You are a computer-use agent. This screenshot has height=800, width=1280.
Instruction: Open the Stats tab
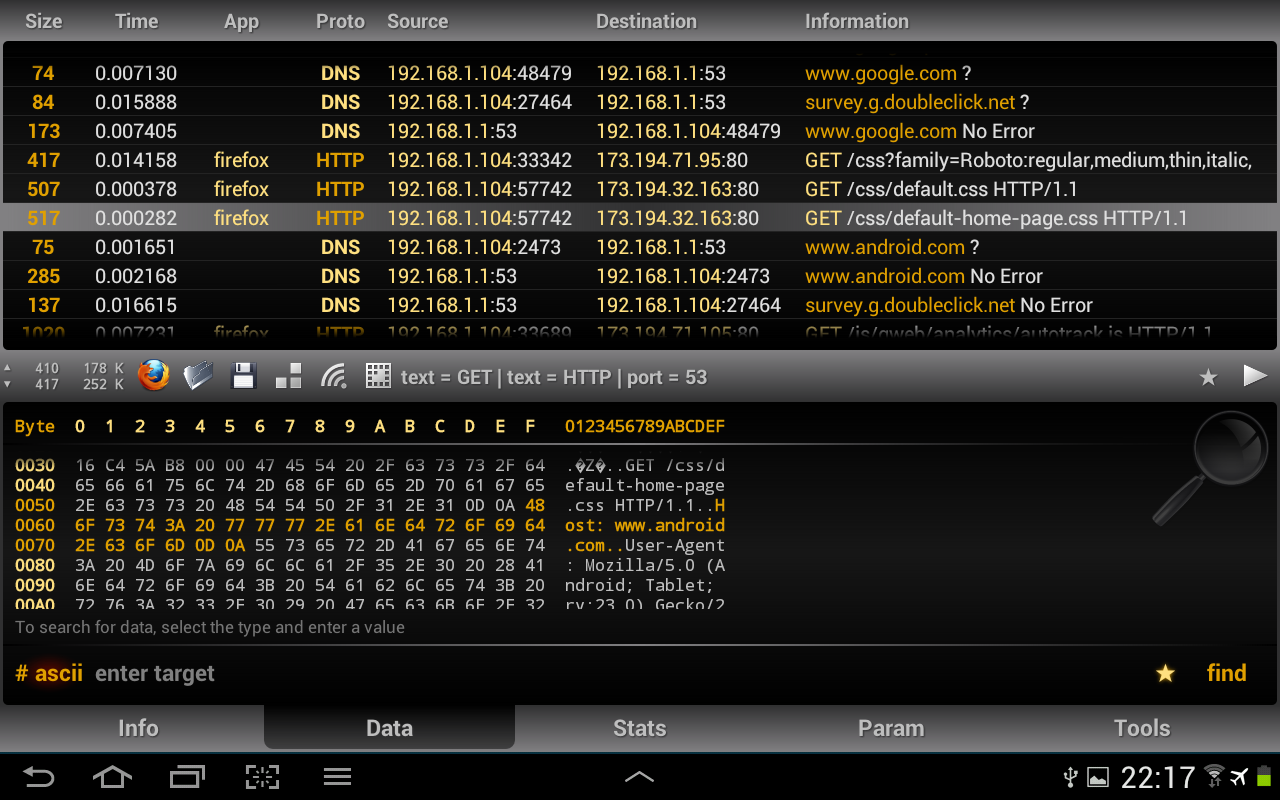pyautogui.click(x=640, y=728)
